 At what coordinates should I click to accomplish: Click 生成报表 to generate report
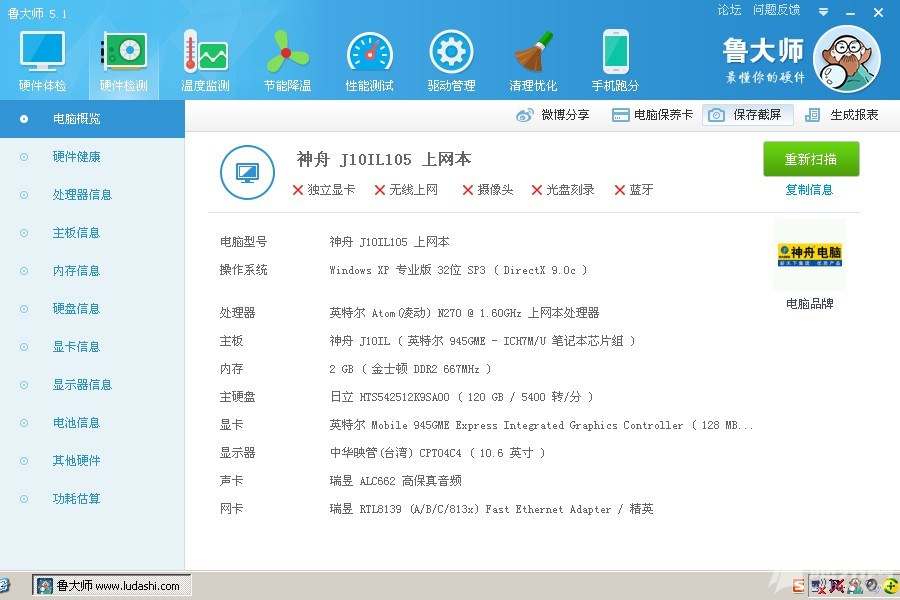[x=842, y=115]
